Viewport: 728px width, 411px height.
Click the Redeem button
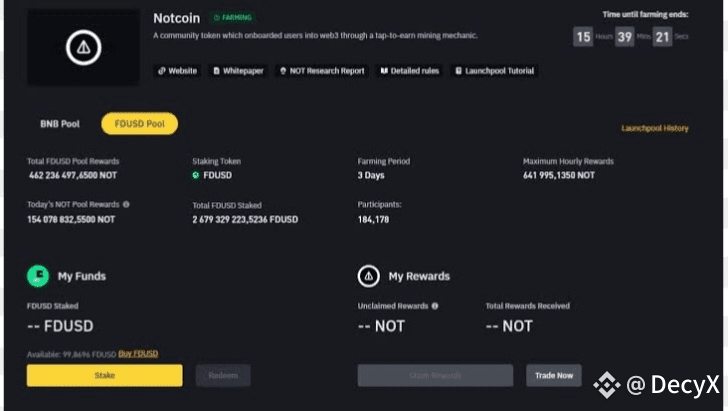tap(223, 375)
